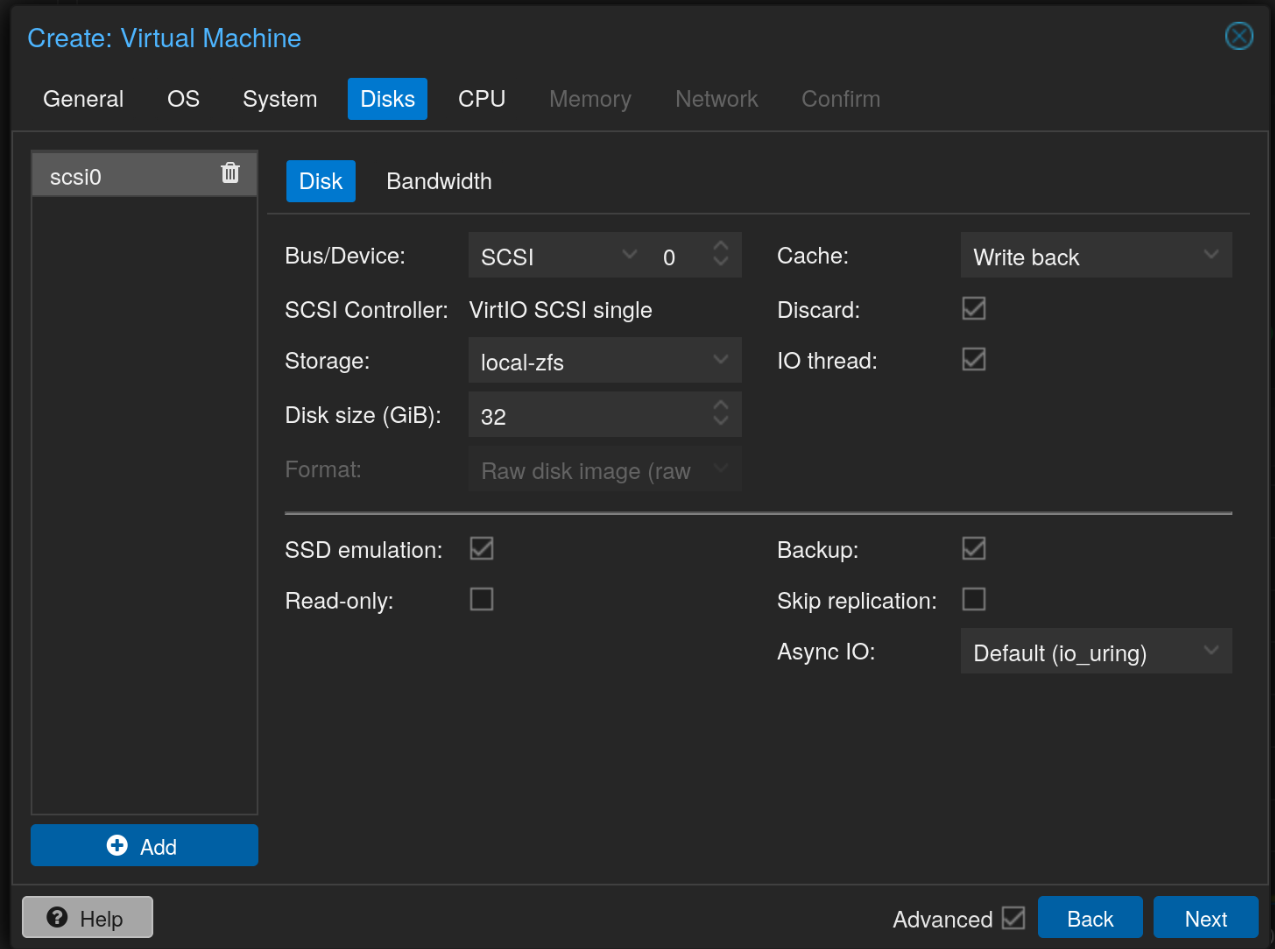Screen dimensions: 1275x949
Task: Delete the scsi0 disk via trash icon
Action: click(x=230, y=173)
